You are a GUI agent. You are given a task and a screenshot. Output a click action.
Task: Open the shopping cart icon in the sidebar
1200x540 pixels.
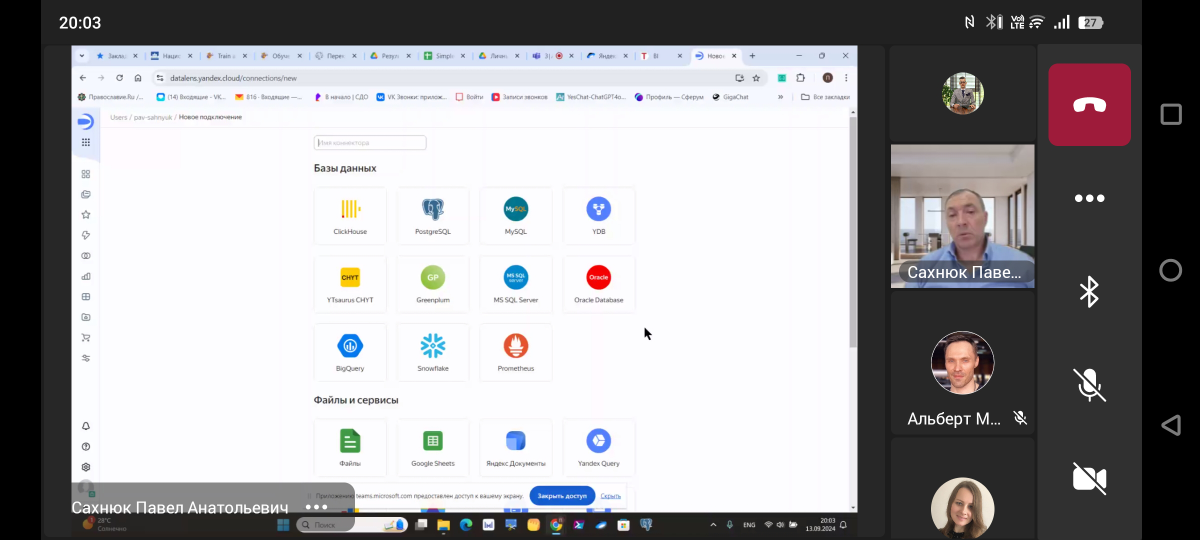[86, 337]
